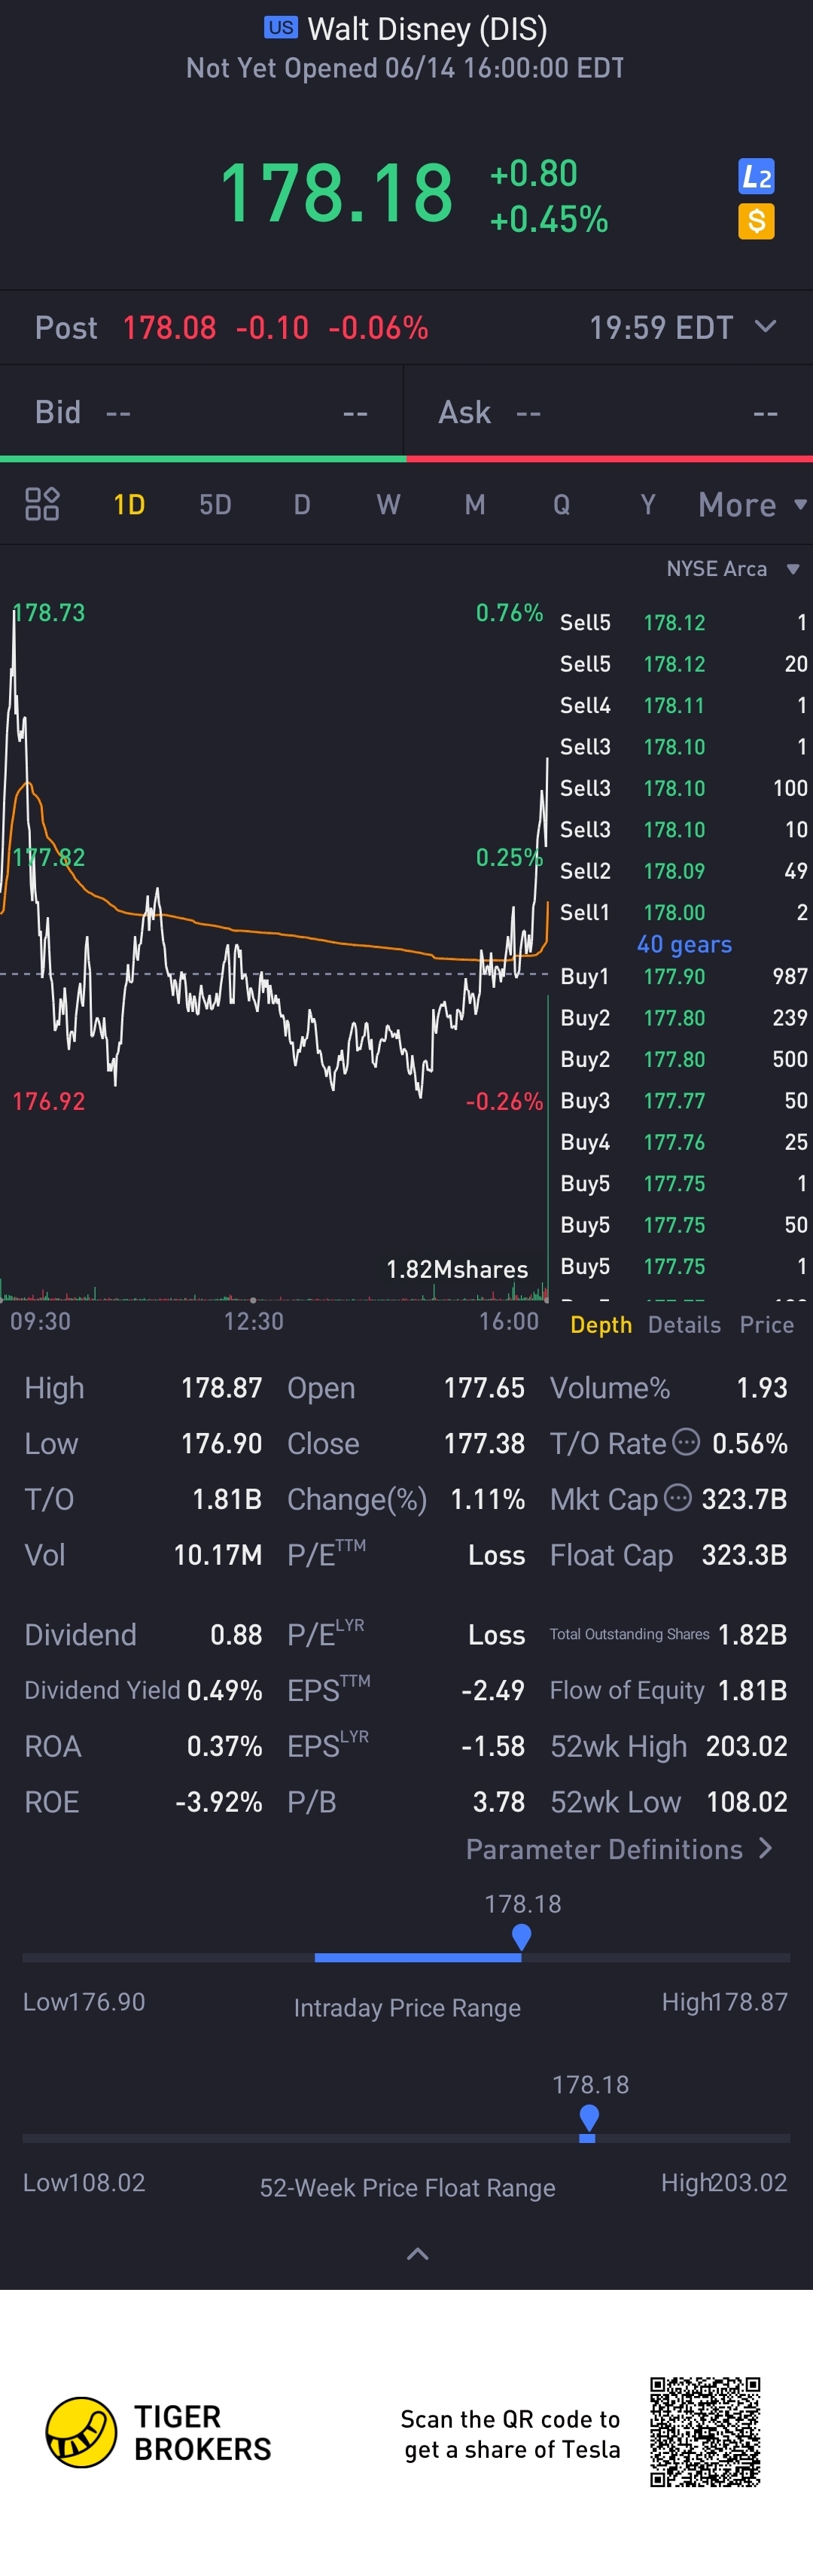Switch to the M monthly chart tab

coord(475,504)
